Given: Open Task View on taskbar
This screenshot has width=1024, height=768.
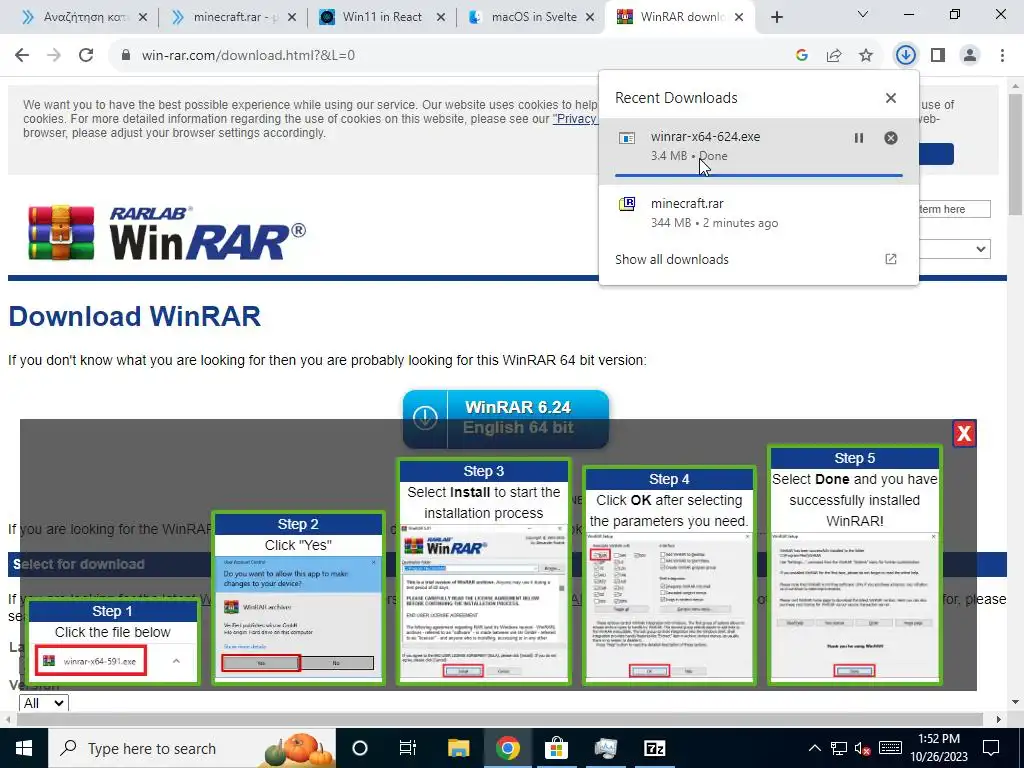Looking at the screenshot, I should coord(408,748).
